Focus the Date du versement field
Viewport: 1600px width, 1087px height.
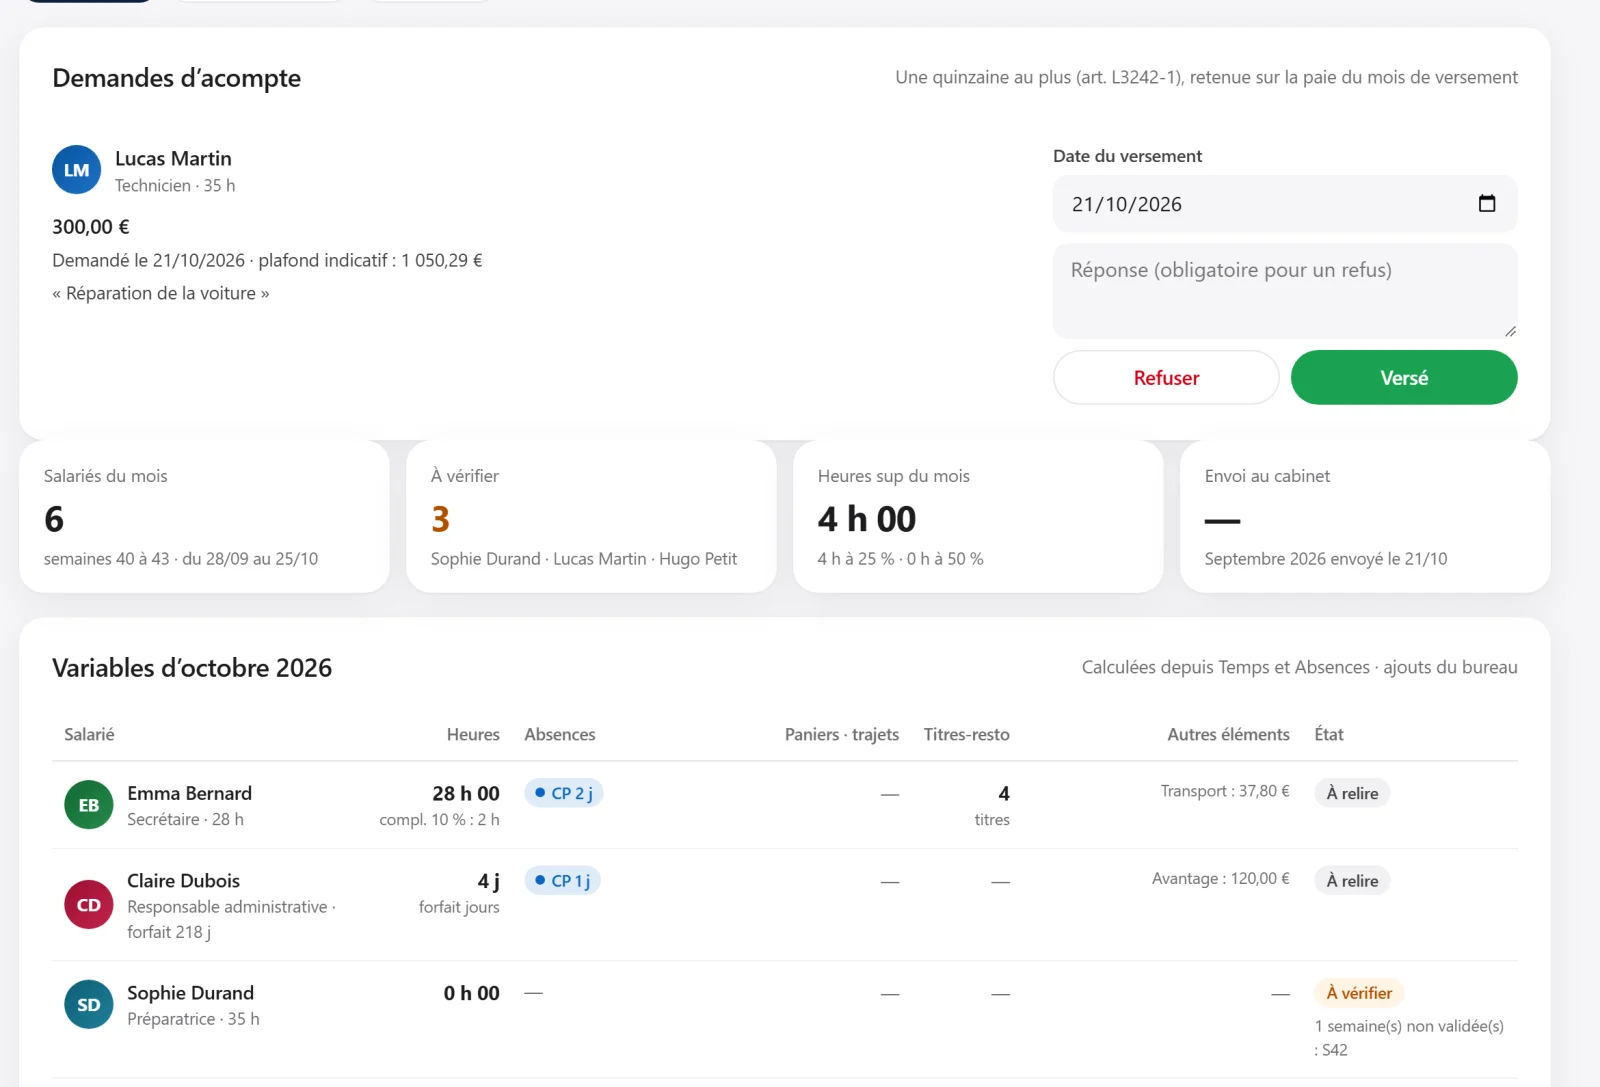[1285, 204]
